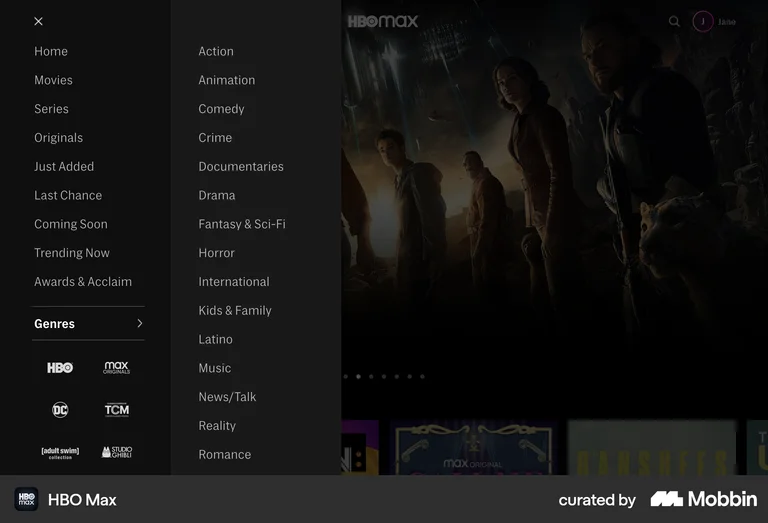Pick the Comedy genre
768x523 pixels.
[221, 109]
